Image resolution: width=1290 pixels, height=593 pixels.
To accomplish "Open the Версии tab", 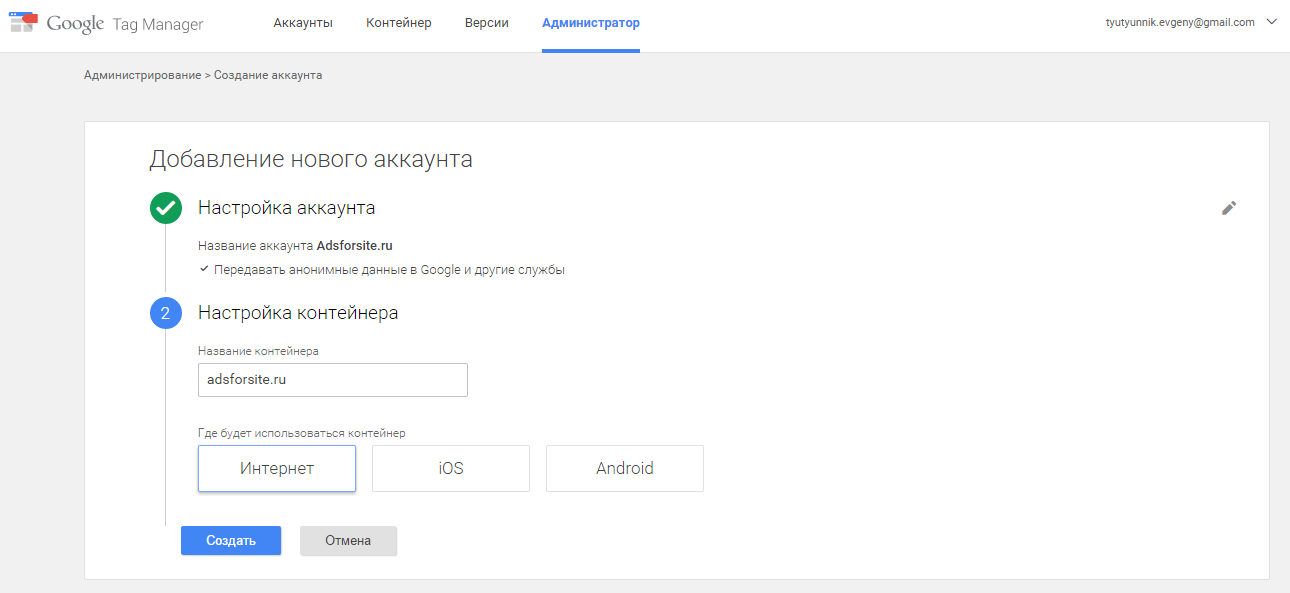I will (486, 21).
